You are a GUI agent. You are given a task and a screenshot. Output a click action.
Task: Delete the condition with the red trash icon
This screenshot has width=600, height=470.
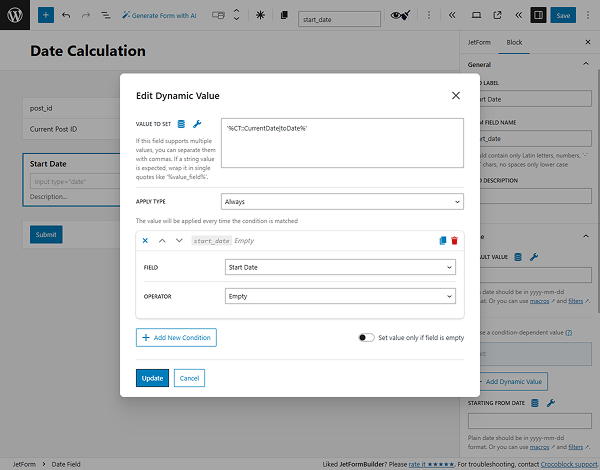point(454,240)
